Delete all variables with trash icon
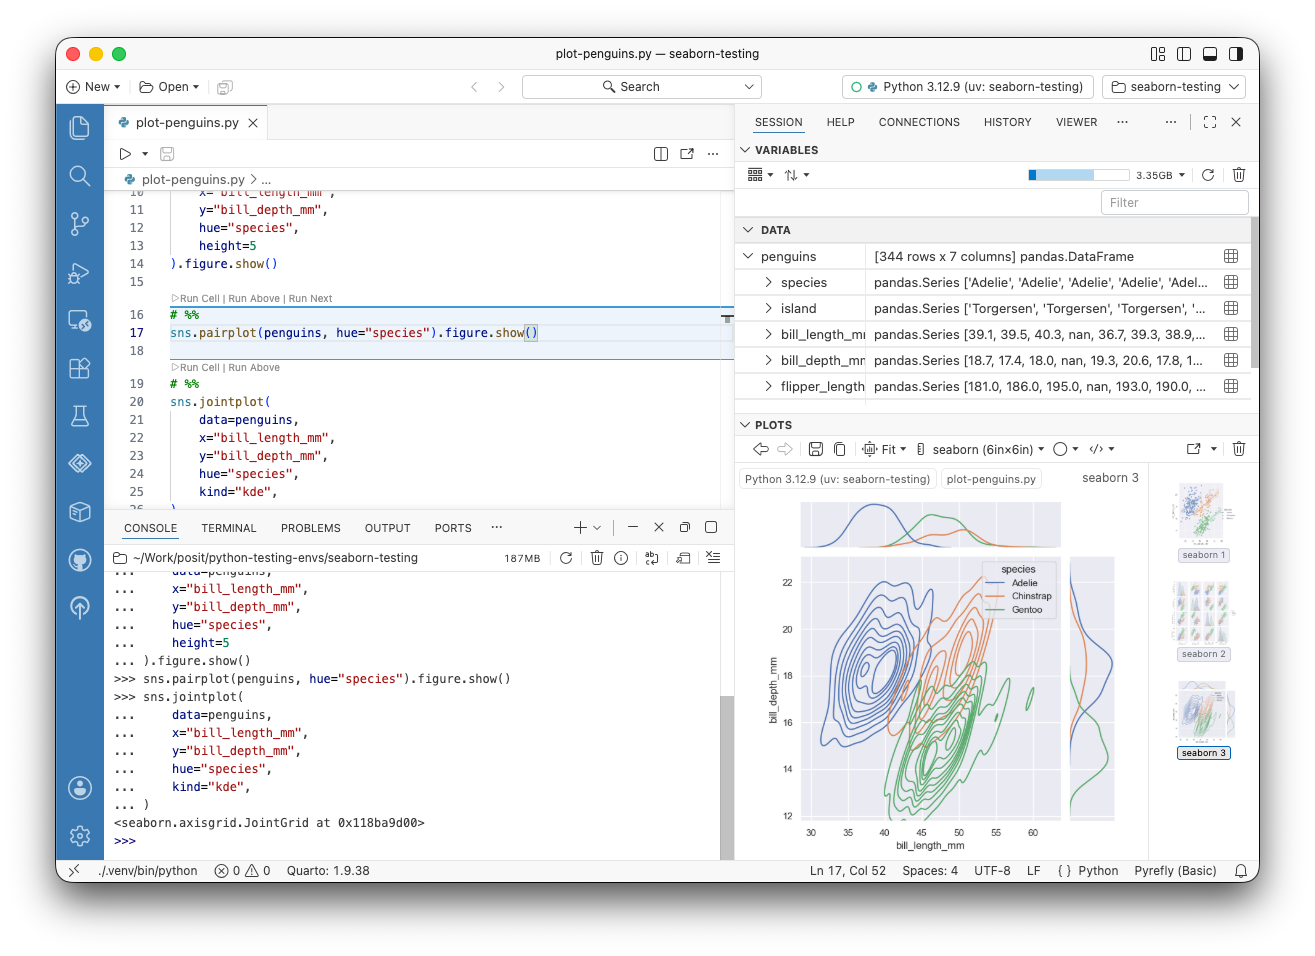 (x=1239, y=175)
